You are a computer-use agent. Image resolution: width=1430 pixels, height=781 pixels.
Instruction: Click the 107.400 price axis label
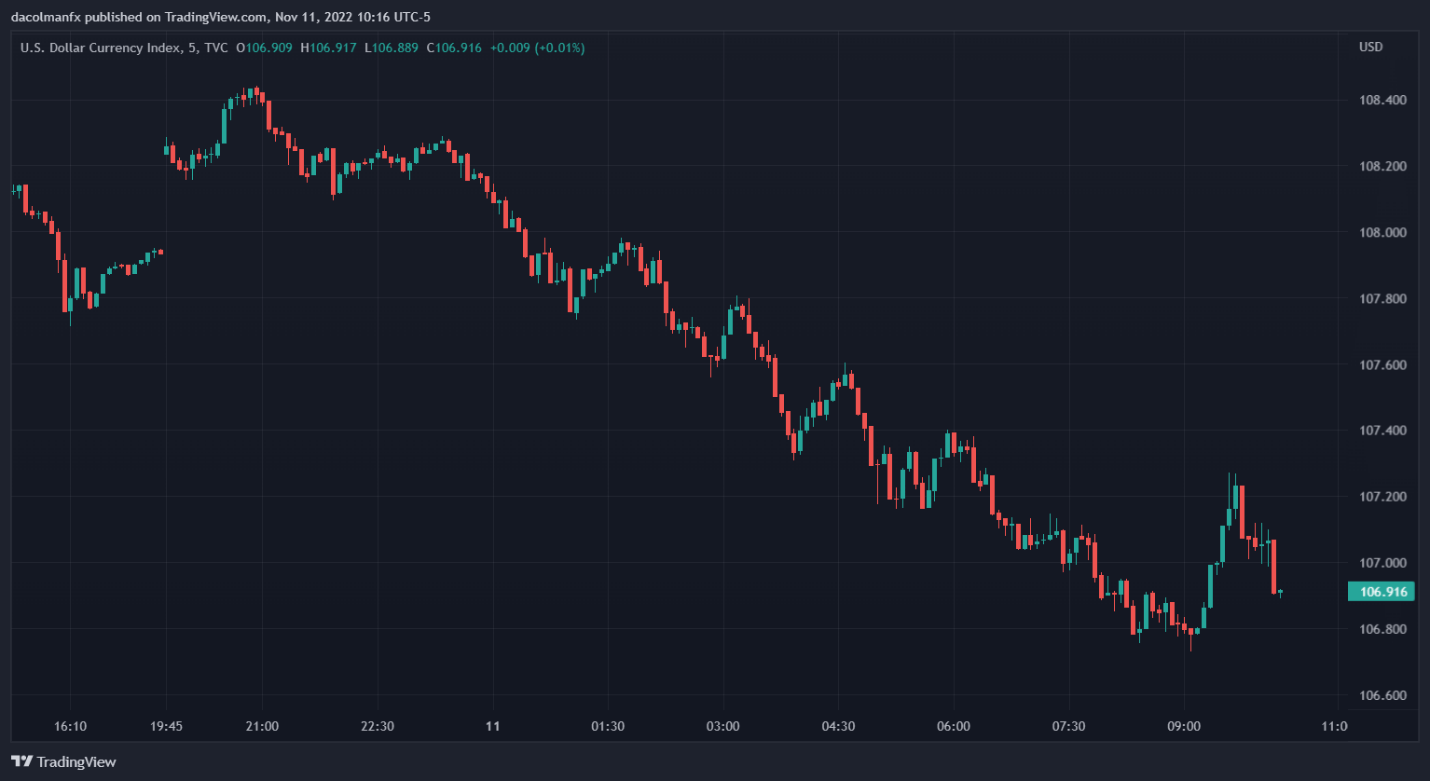click(1385, 430)
